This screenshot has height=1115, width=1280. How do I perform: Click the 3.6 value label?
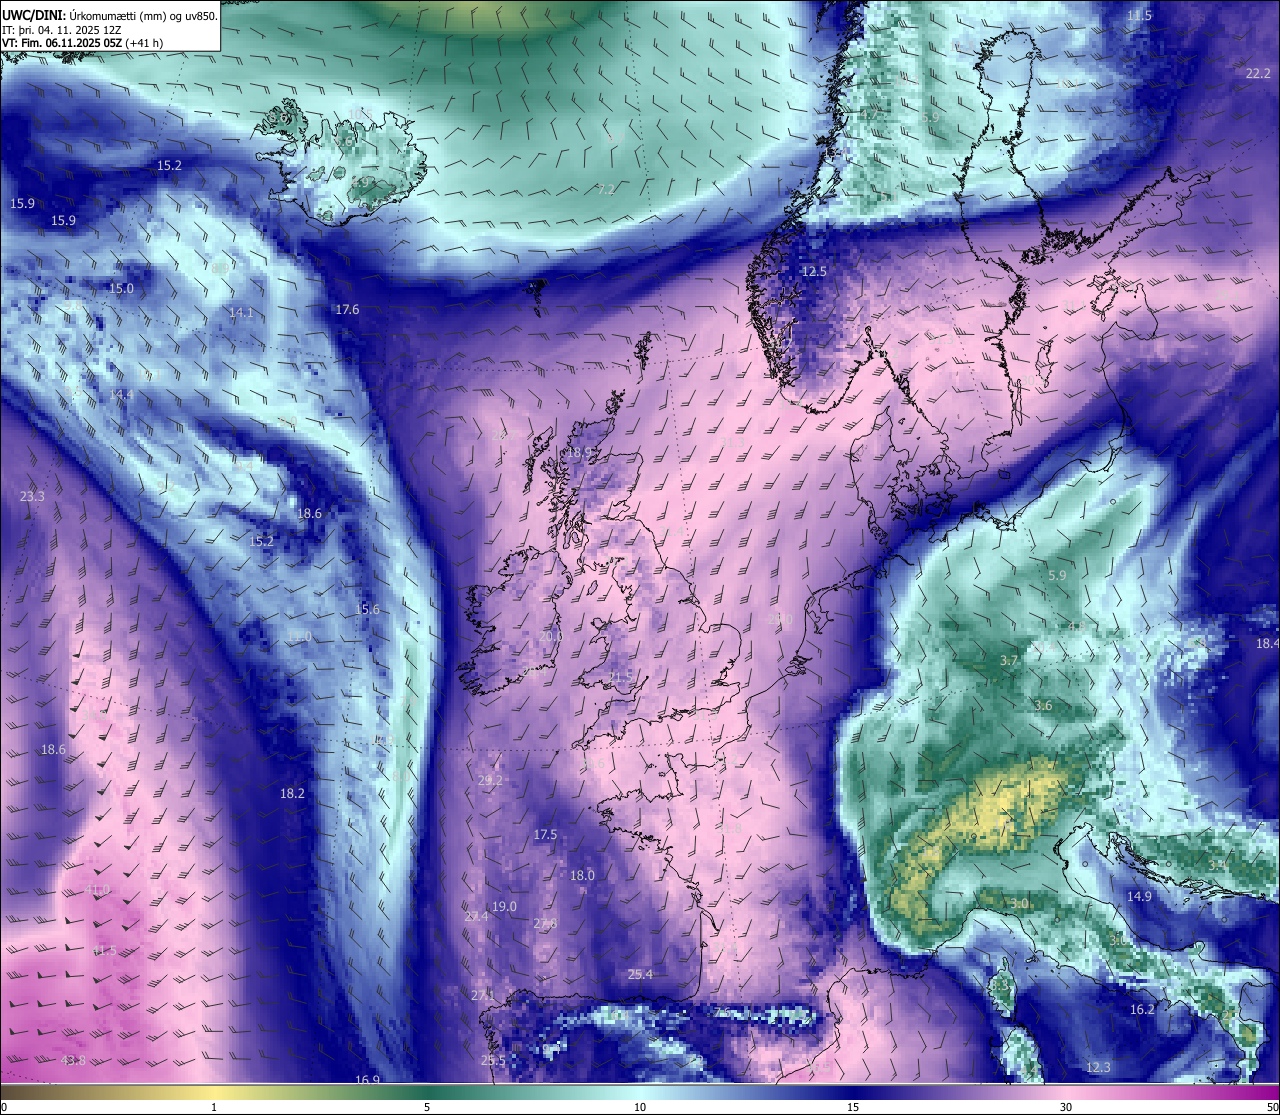[1043, 706]
